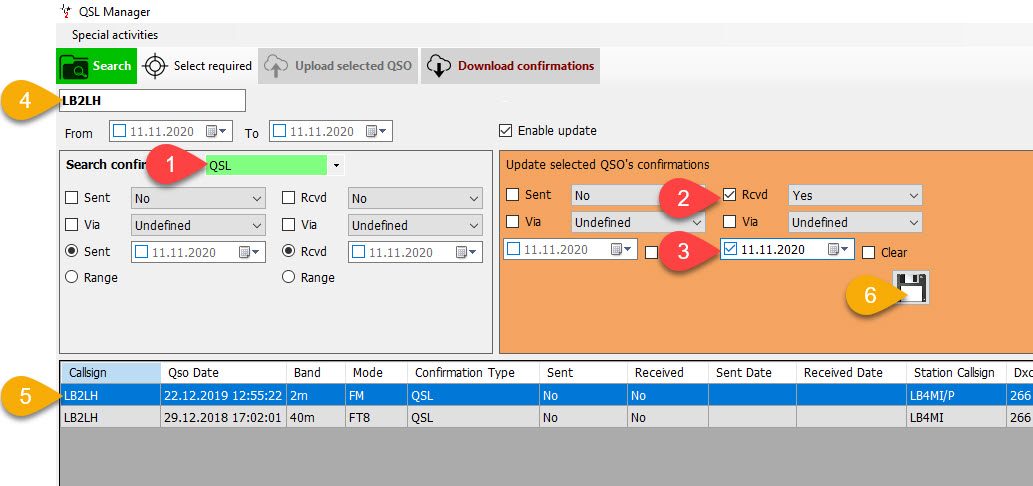Open Rcvd No dropdown in search panel
This screenshot has width=1033, height=486.
(415, 198)
